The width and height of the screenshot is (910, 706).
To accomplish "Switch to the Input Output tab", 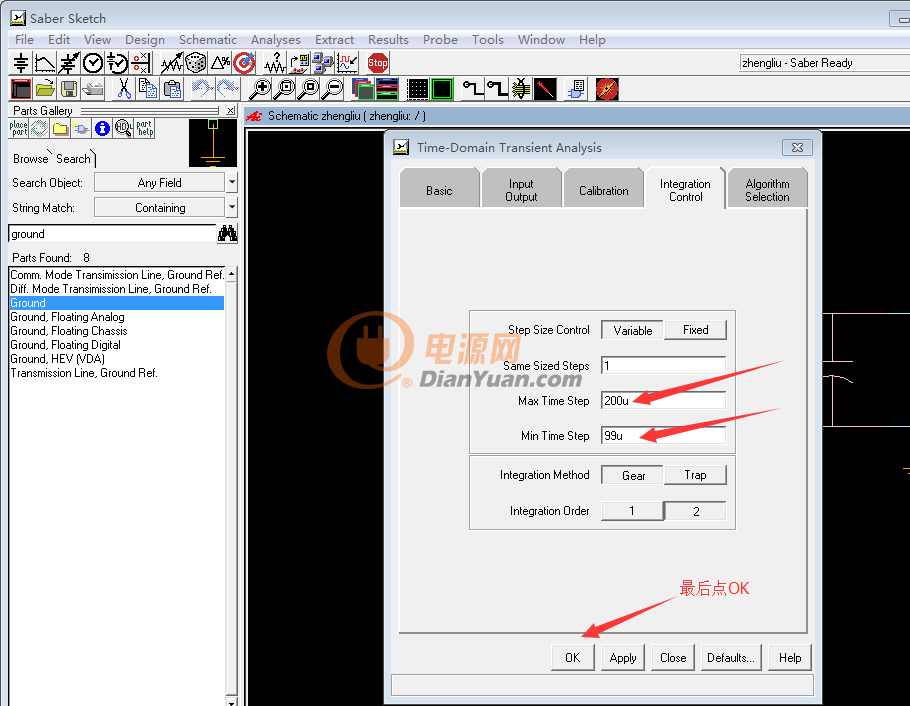I will point(521,190).
